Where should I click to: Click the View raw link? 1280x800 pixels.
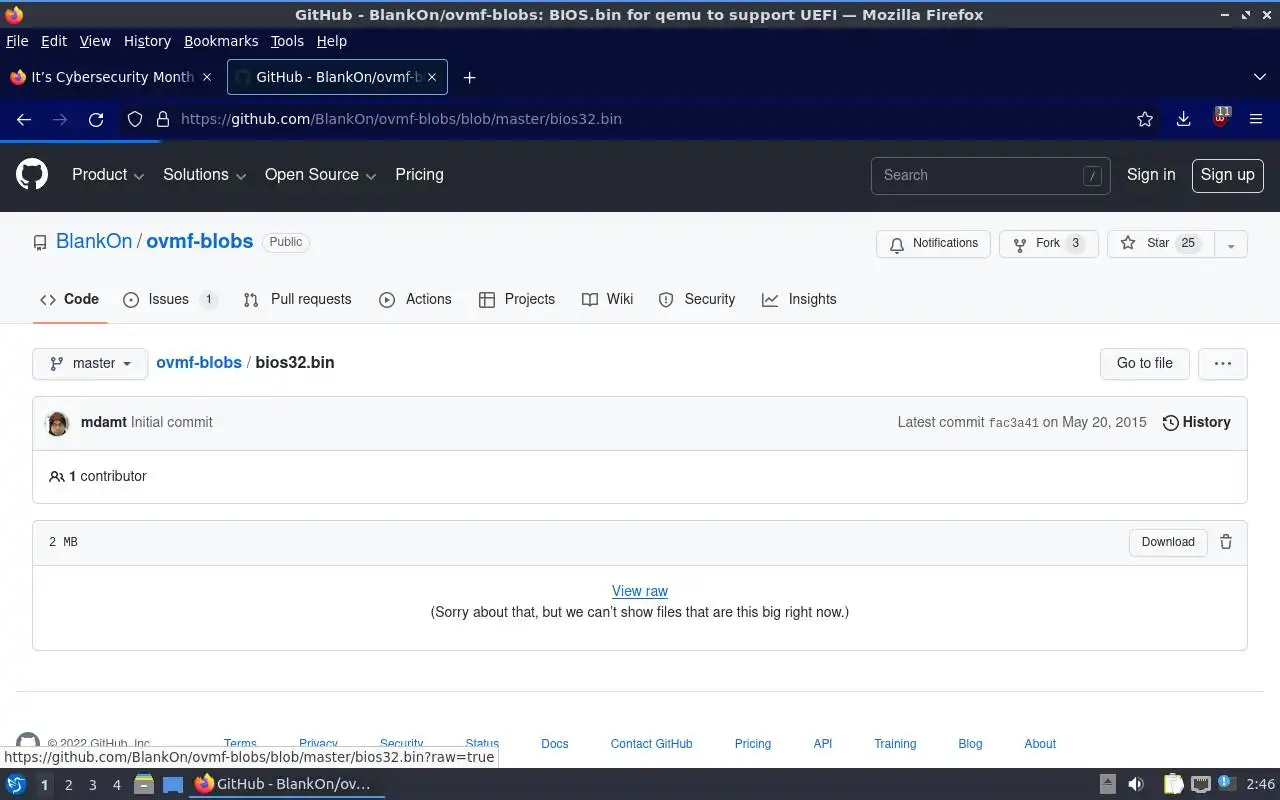pos(640,591)
